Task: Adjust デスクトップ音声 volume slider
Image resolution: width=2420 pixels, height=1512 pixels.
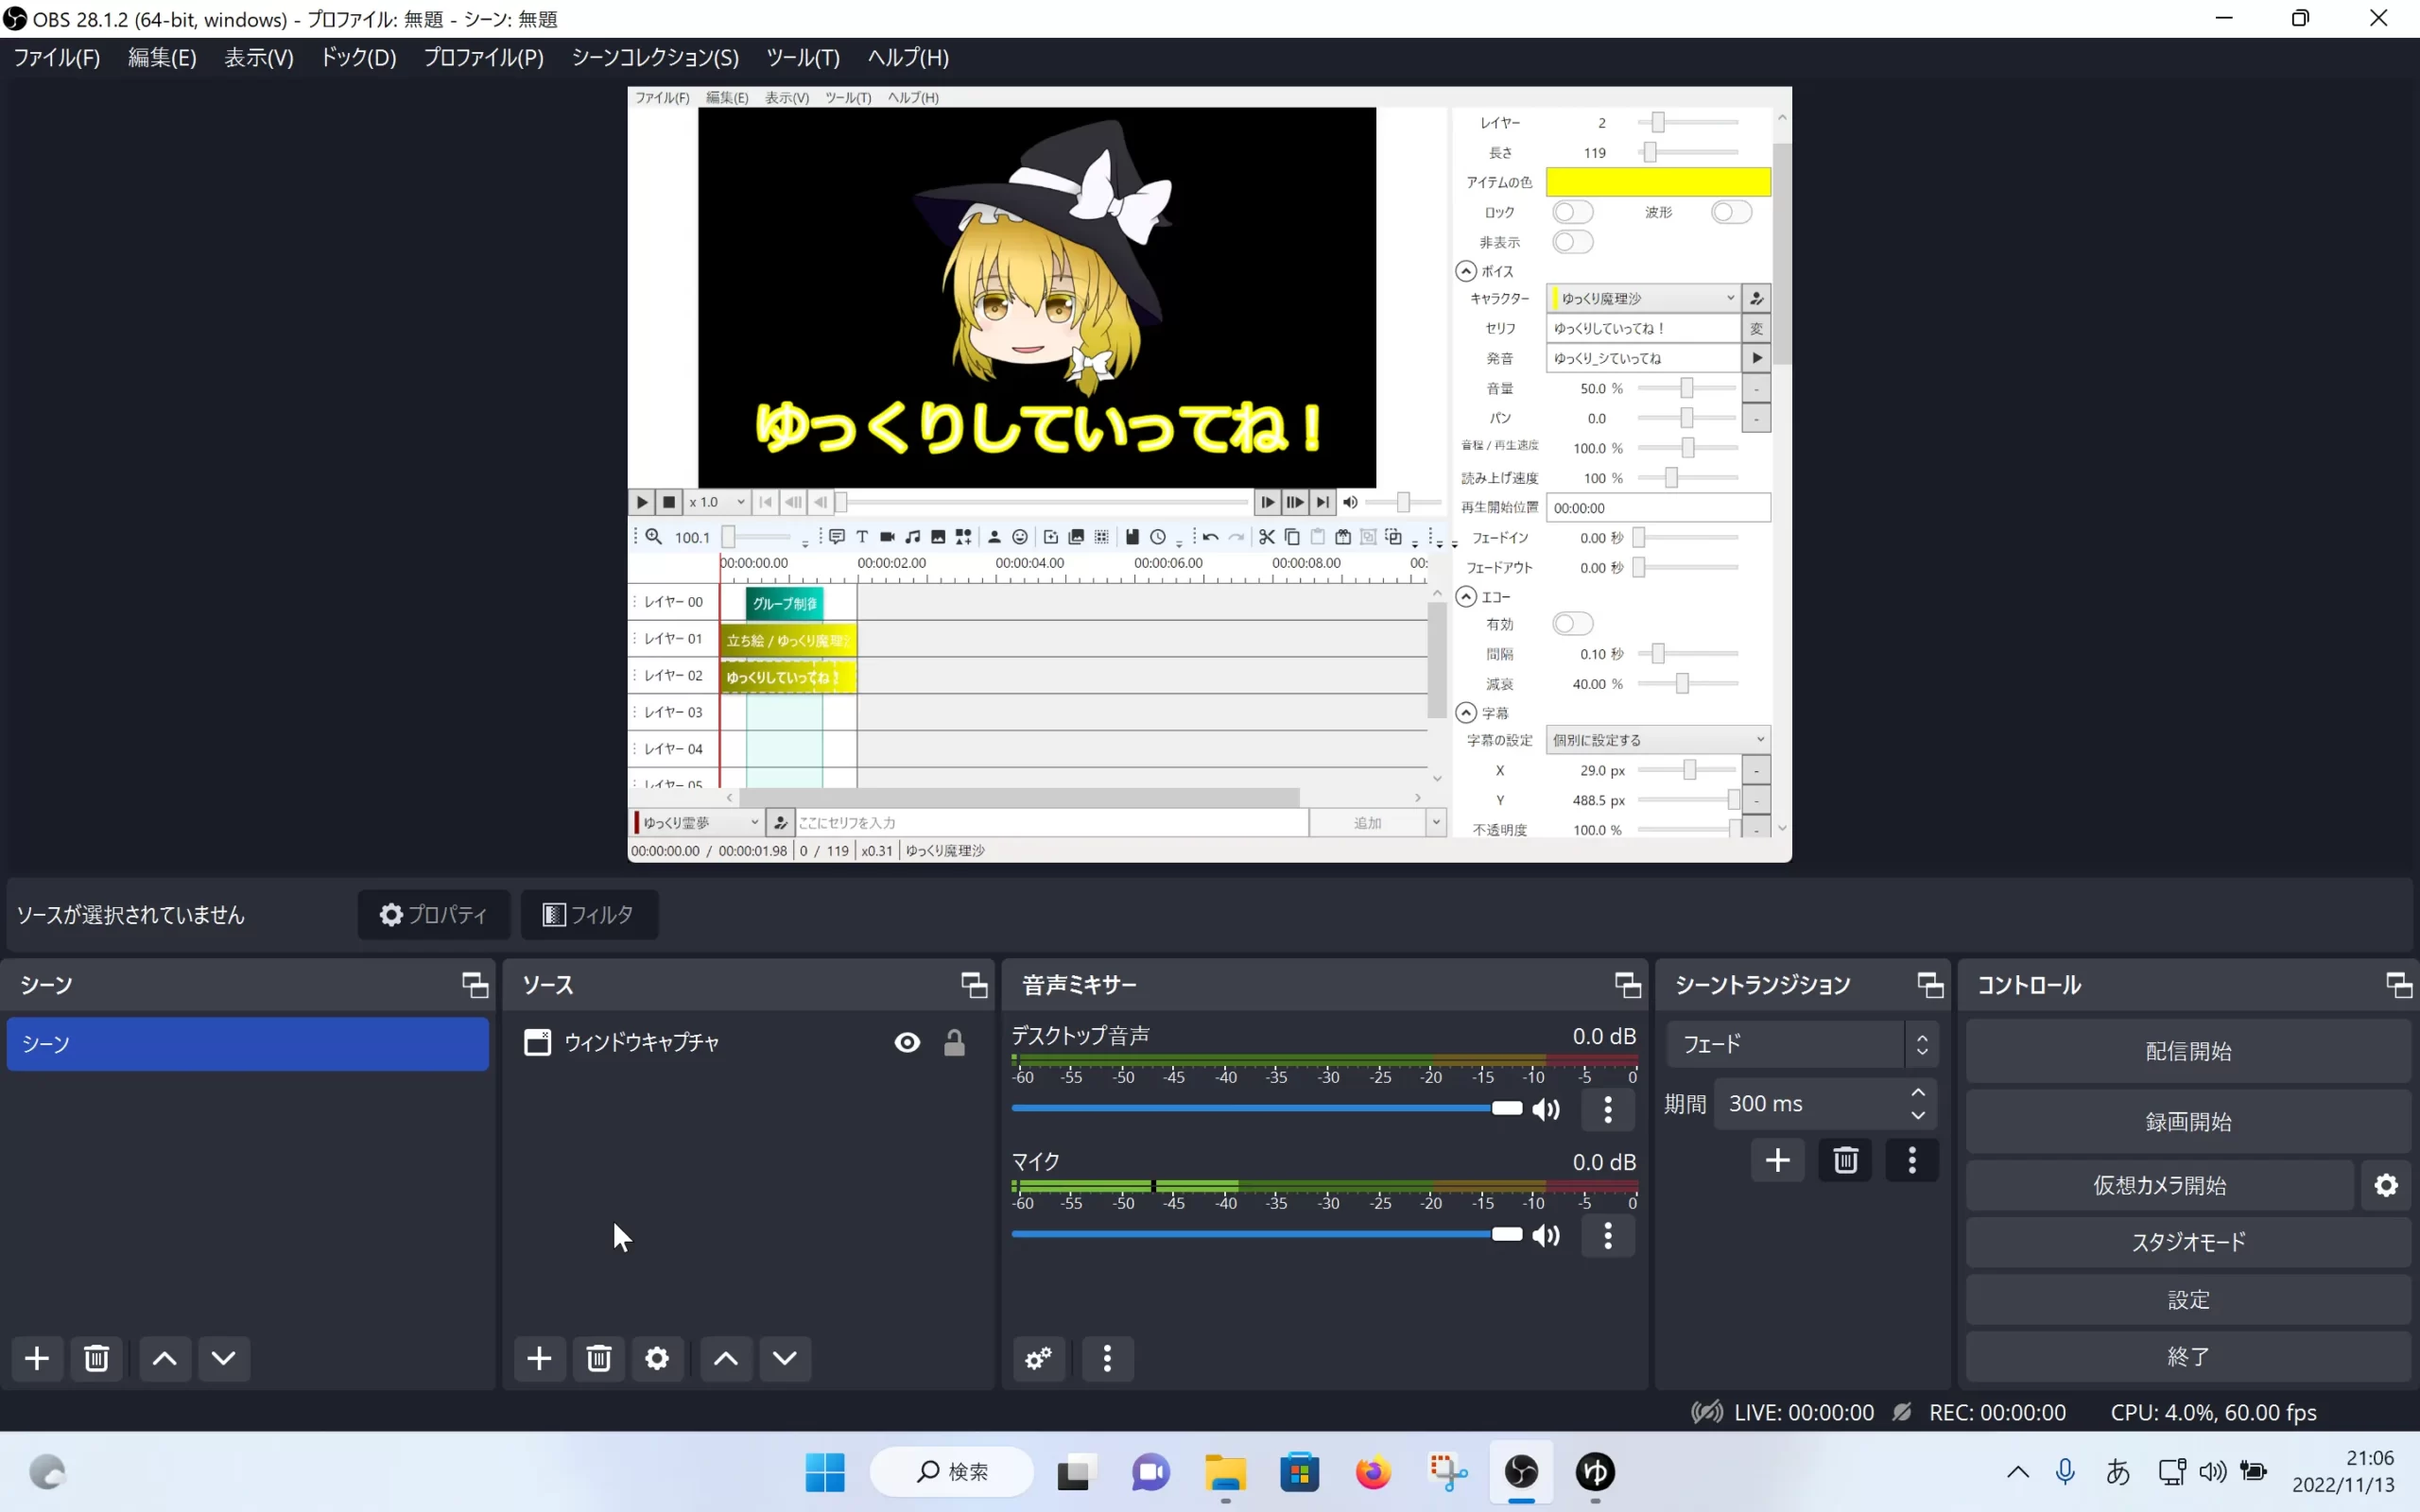Action: click(1266, 1108)
